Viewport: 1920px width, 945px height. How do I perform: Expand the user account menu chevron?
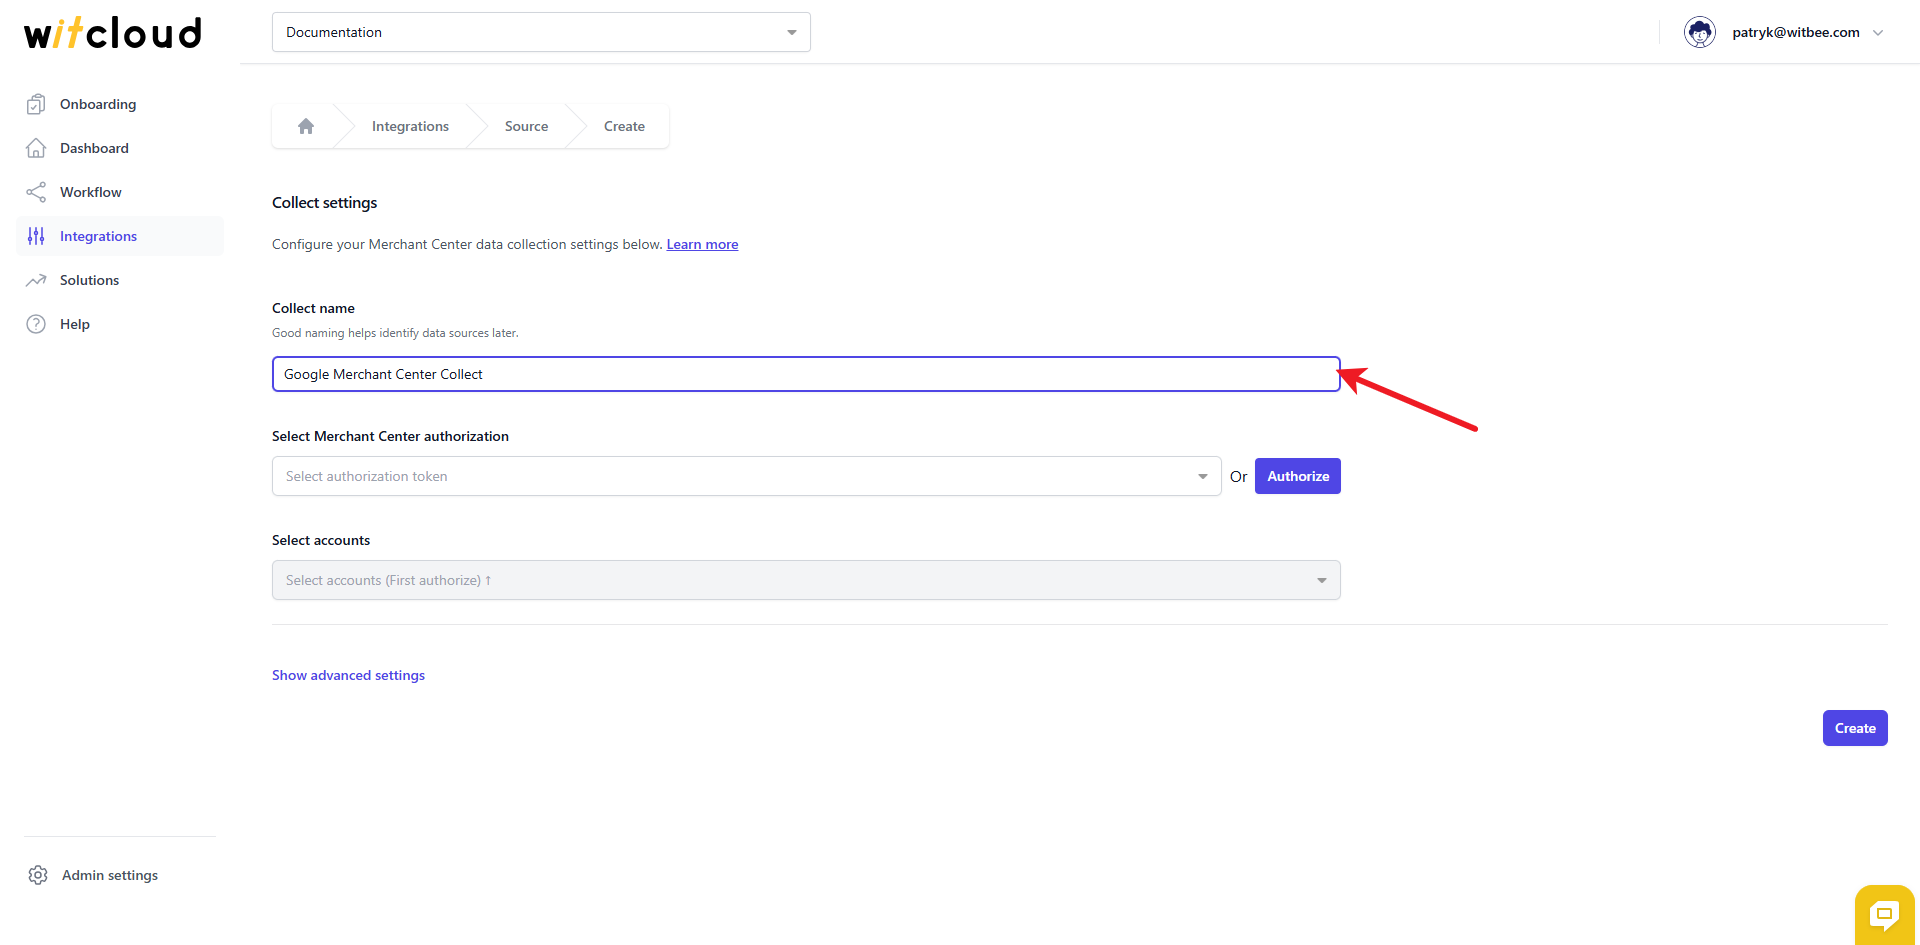[x=1878, y=32]
